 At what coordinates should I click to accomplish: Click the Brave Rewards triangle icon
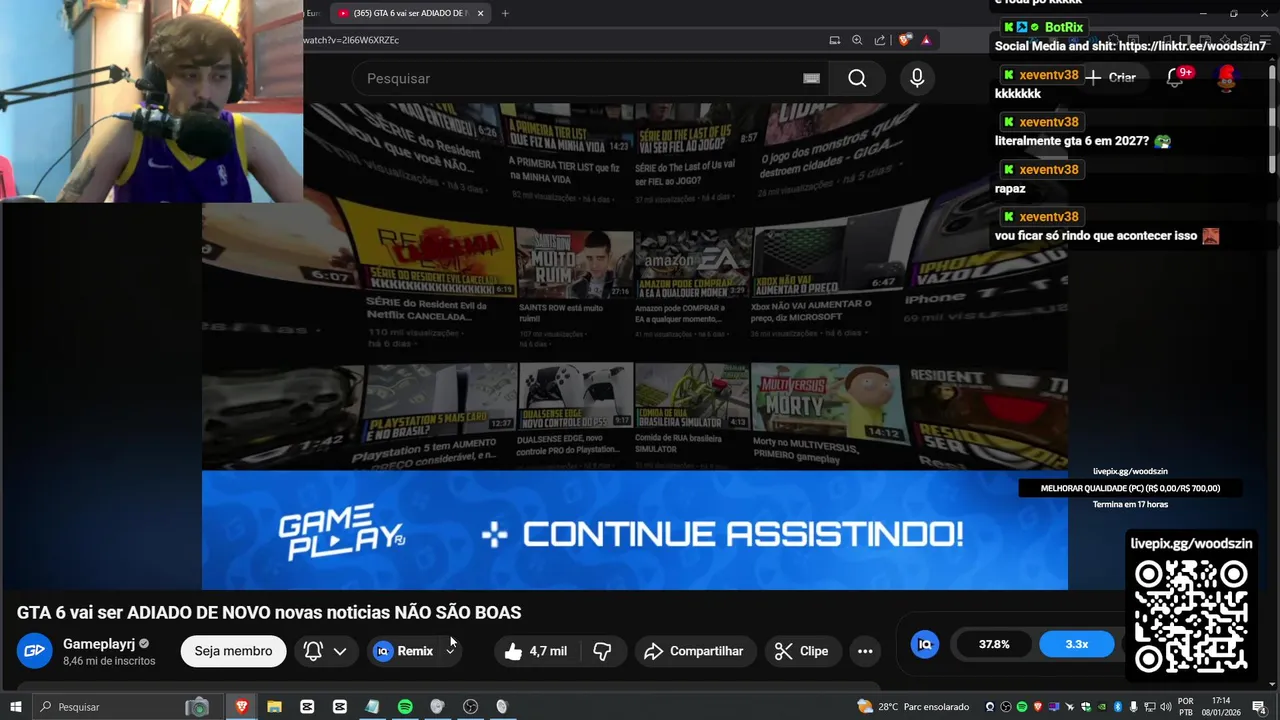926,40
